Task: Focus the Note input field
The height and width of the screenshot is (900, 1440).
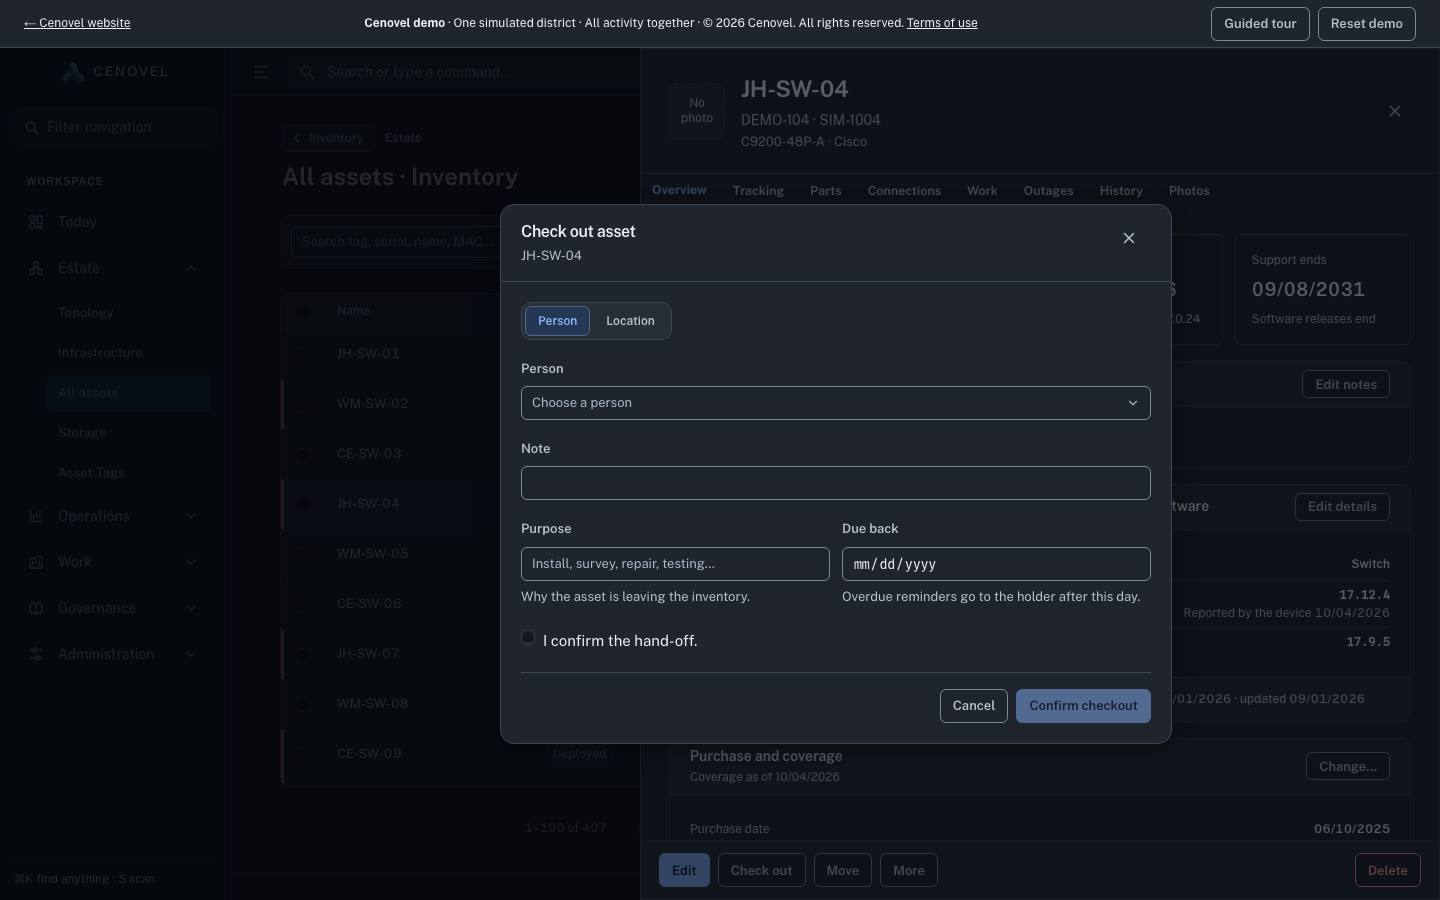Action: [x=836, y=483]
